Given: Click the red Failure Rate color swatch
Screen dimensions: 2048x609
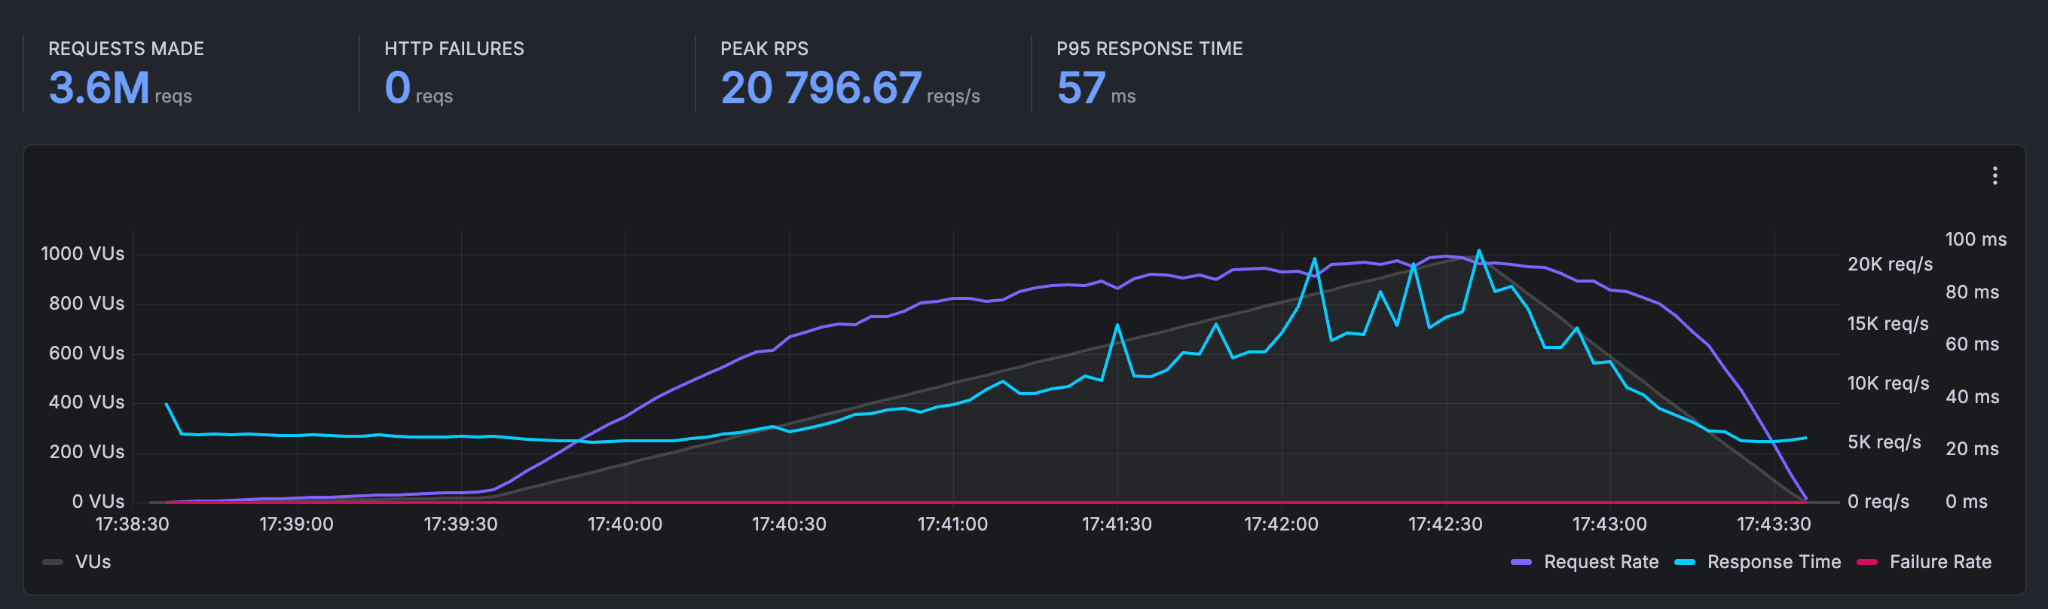Looking at the screenshot, I should [x=1867, y=562].
